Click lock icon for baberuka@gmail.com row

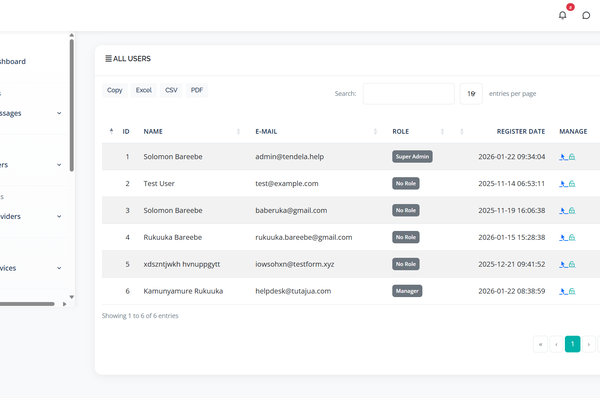tap(571, 211)
